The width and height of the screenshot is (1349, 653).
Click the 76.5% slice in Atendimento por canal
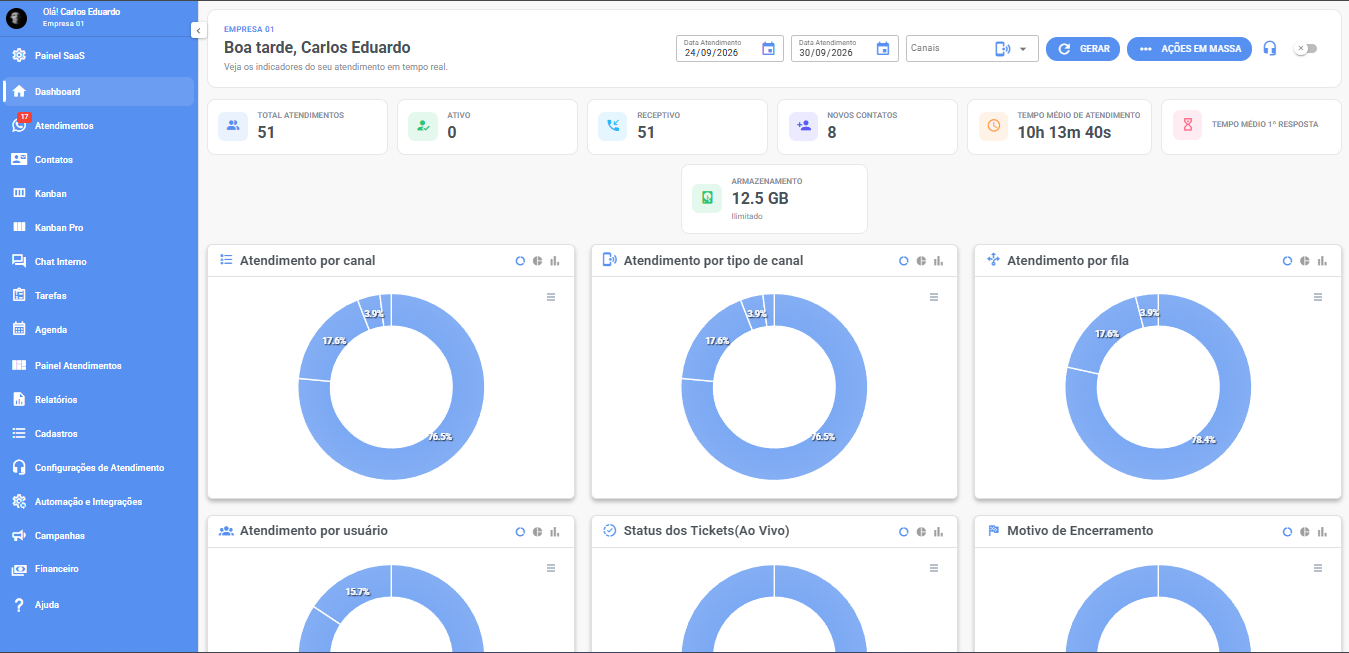[440, 436]
